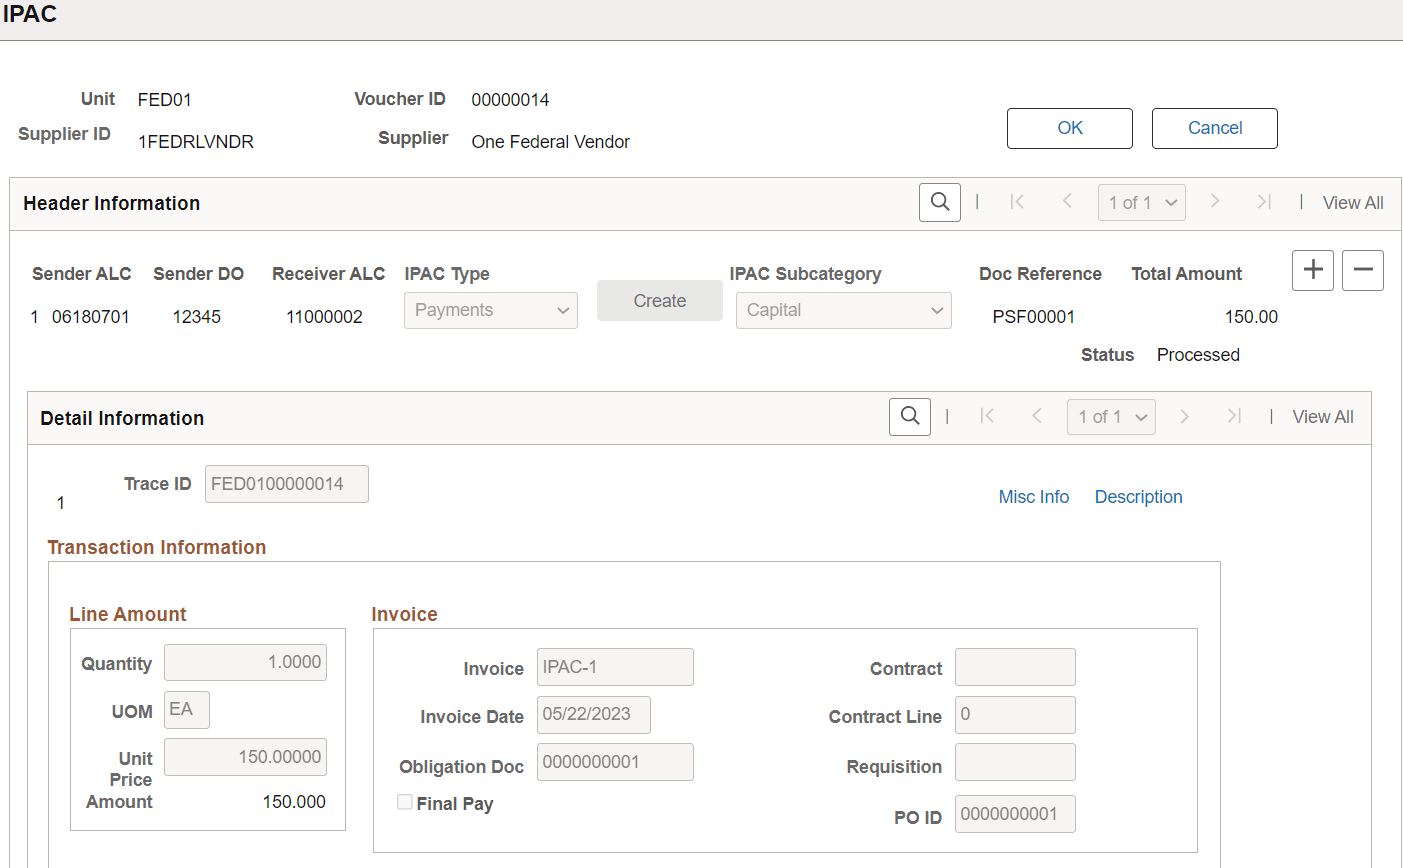Click the next arrow in Header Information

pos(1214,202)
